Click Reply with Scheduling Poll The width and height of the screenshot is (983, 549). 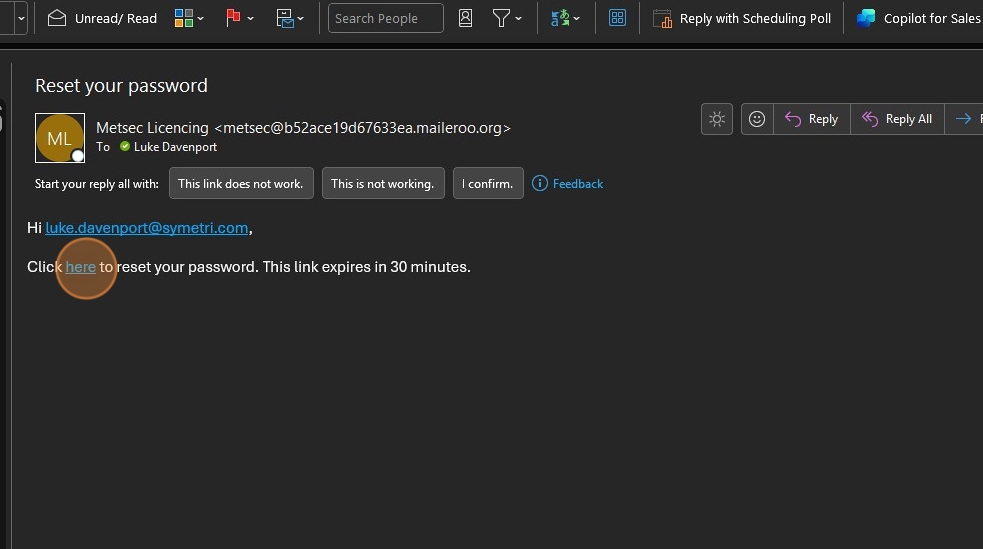coord(742,18)
